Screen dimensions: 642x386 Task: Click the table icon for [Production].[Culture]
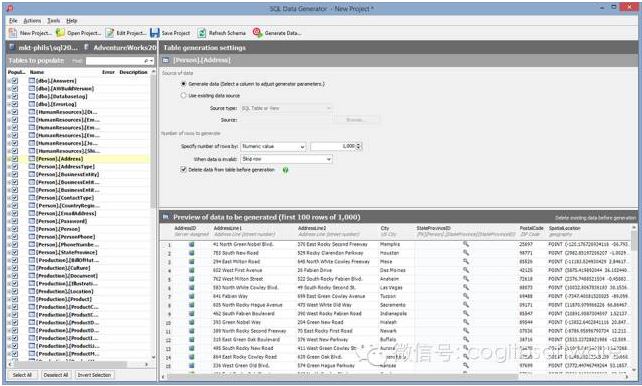(32, 268)
